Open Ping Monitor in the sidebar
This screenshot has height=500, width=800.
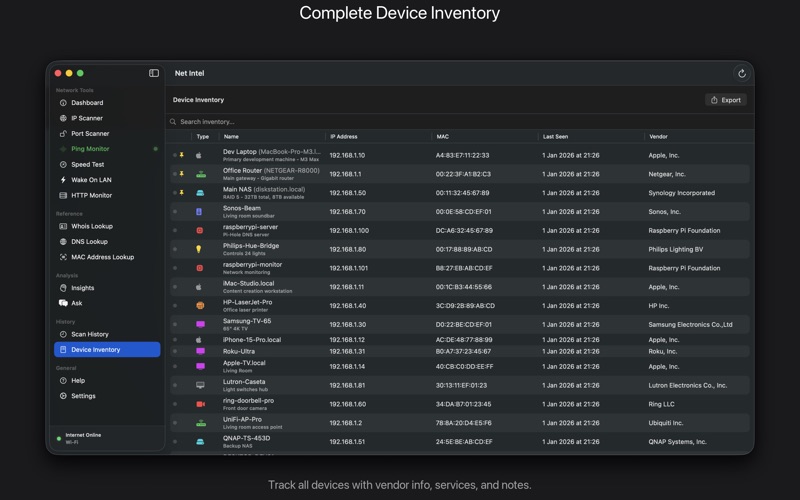pos(107,148)
